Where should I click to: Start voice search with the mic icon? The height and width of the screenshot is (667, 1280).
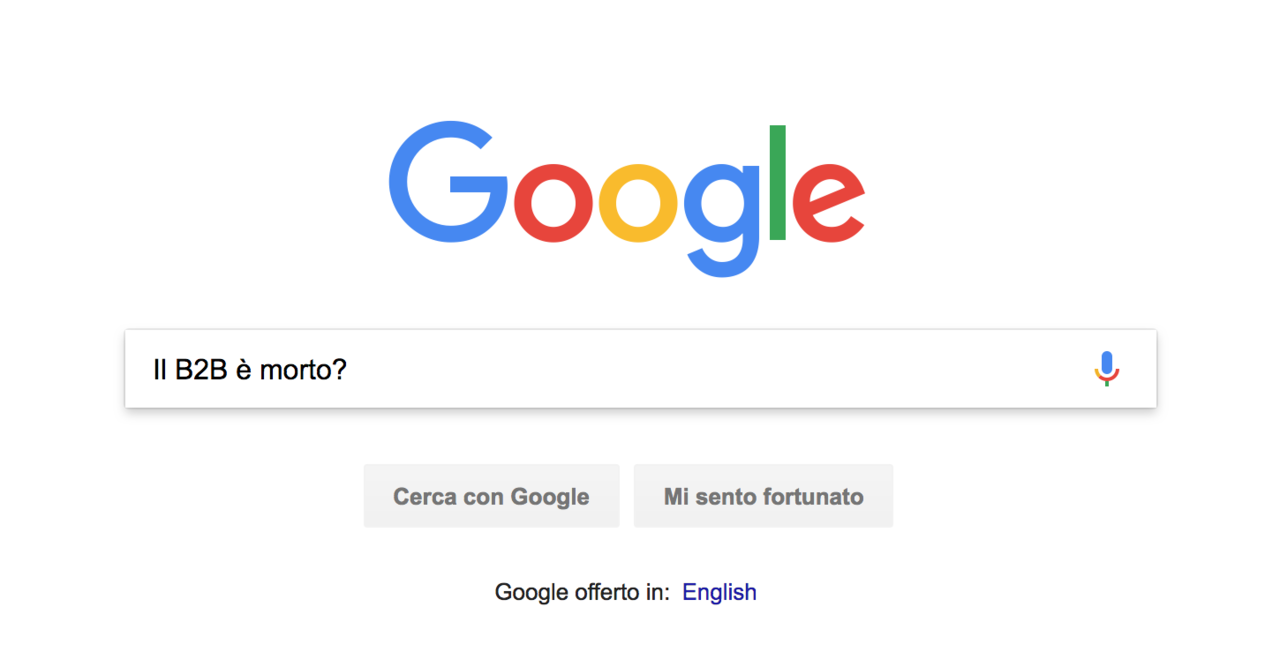point(1106,369)
